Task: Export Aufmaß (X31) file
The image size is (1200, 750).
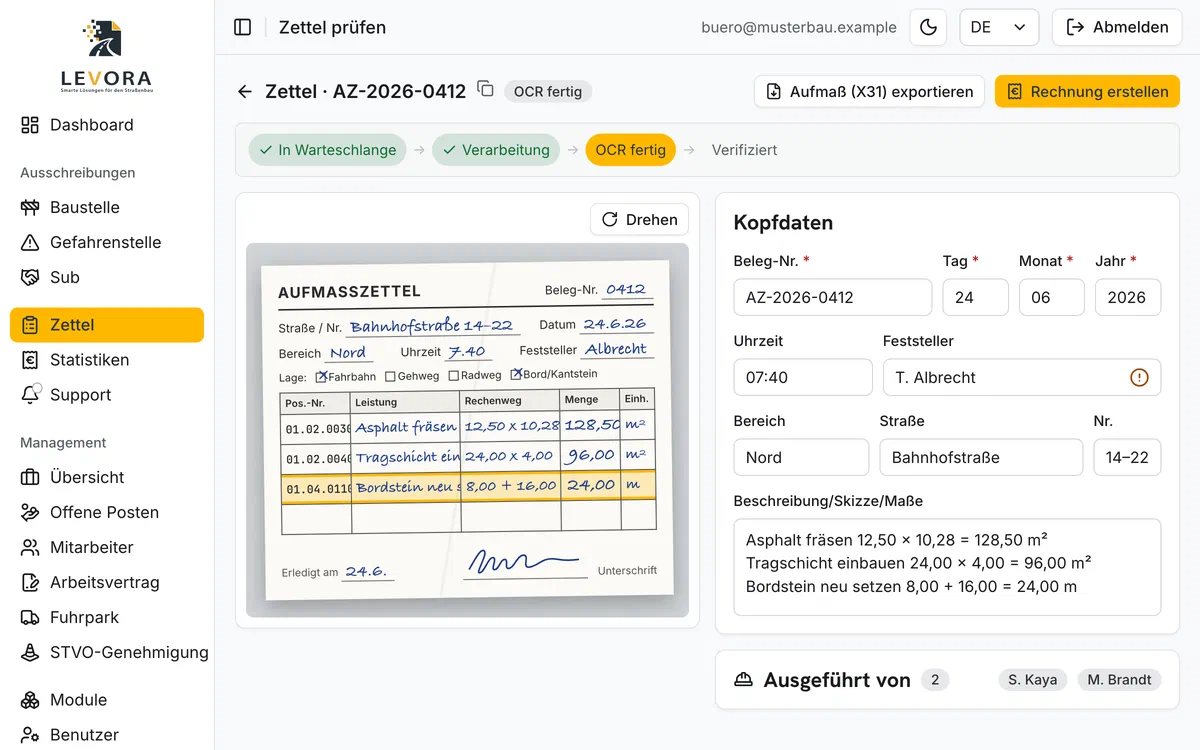Action: click(x=869, y=92)
